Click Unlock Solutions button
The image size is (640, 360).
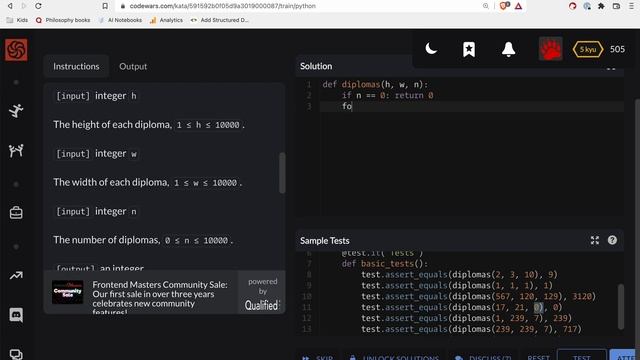click(394, 357)
